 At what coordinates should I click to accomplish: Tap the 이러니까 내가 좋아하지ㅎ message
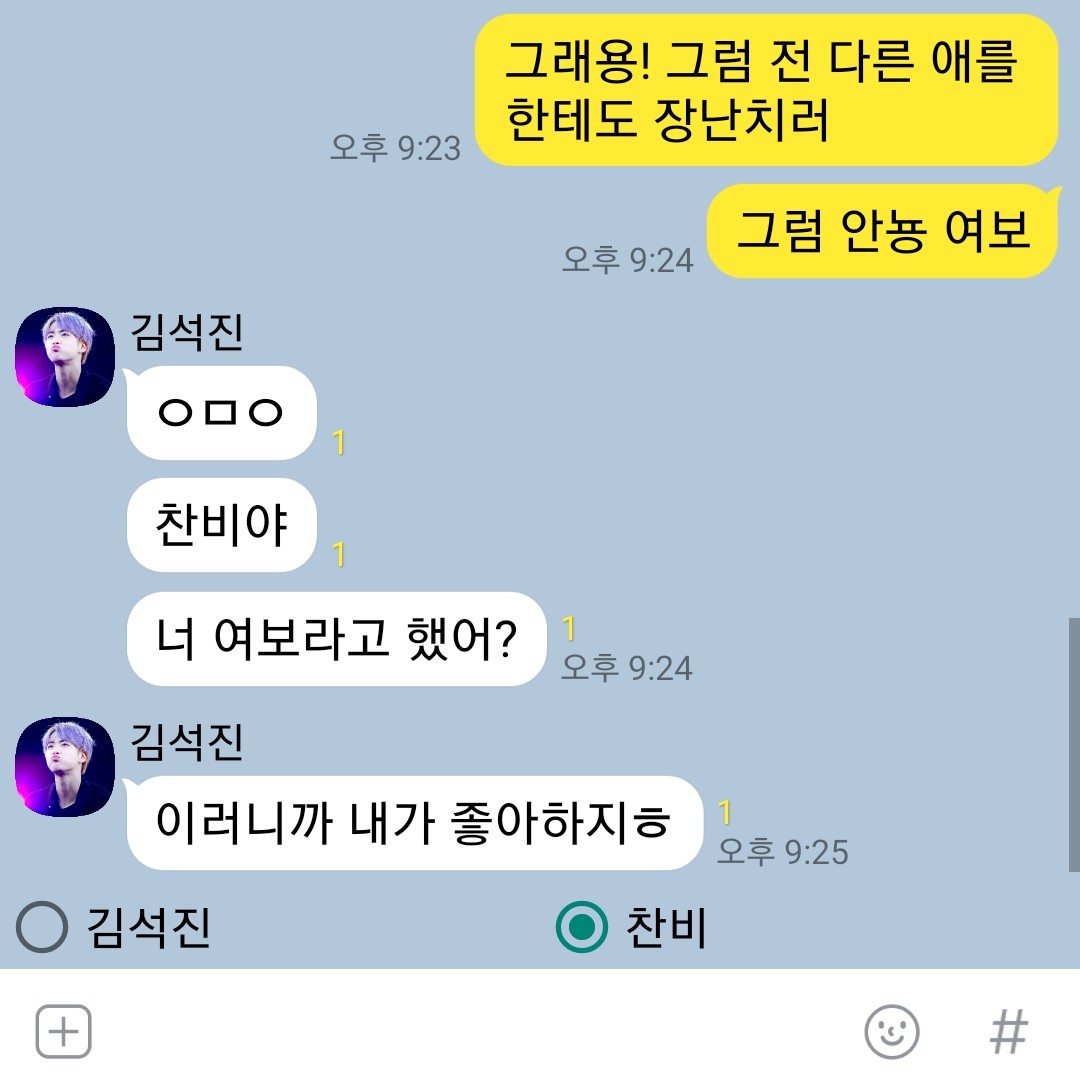(x=414, y=823)
